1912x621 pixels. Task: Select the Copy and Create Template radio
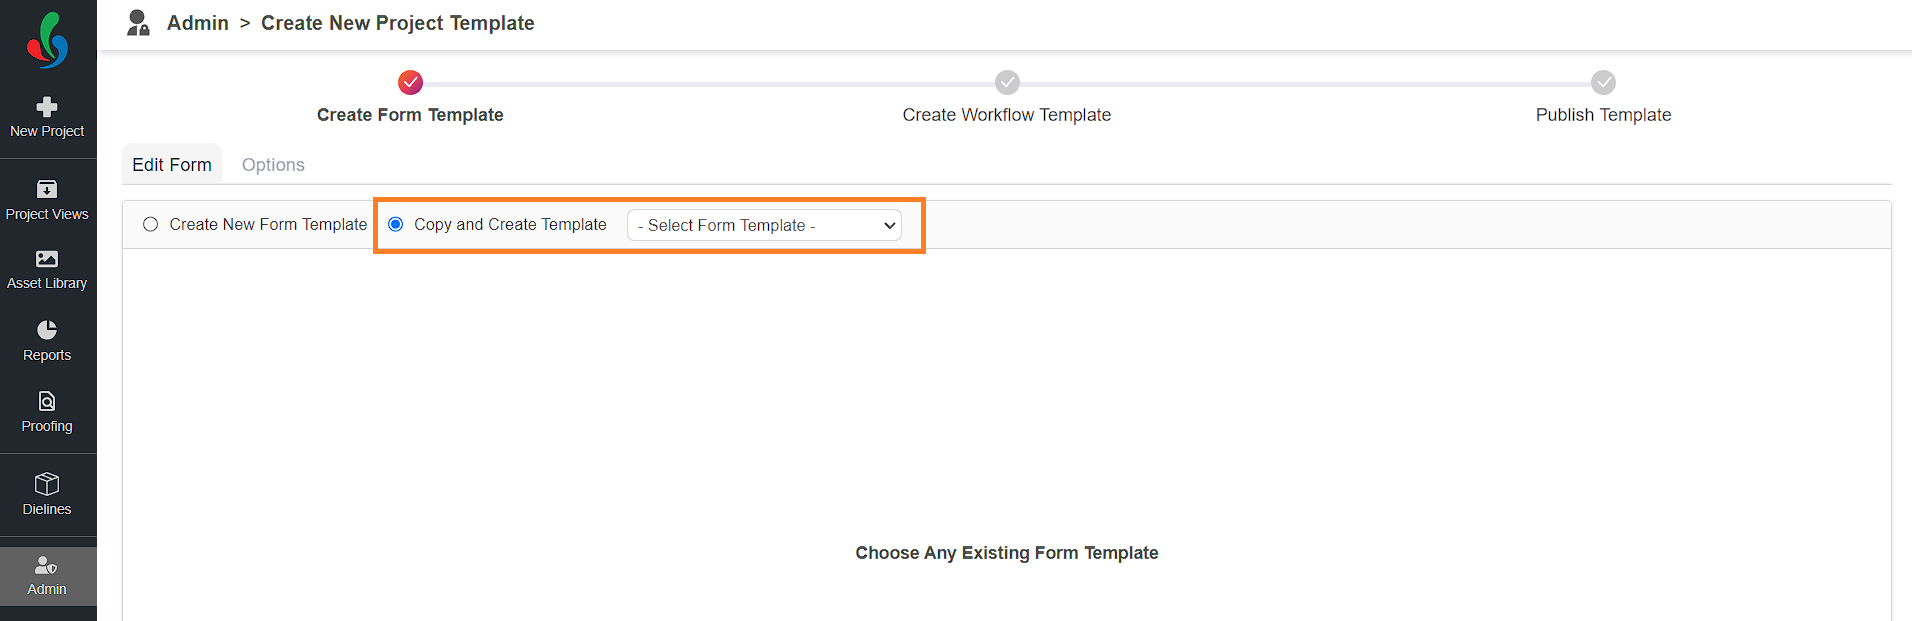[x=395, y=224]
